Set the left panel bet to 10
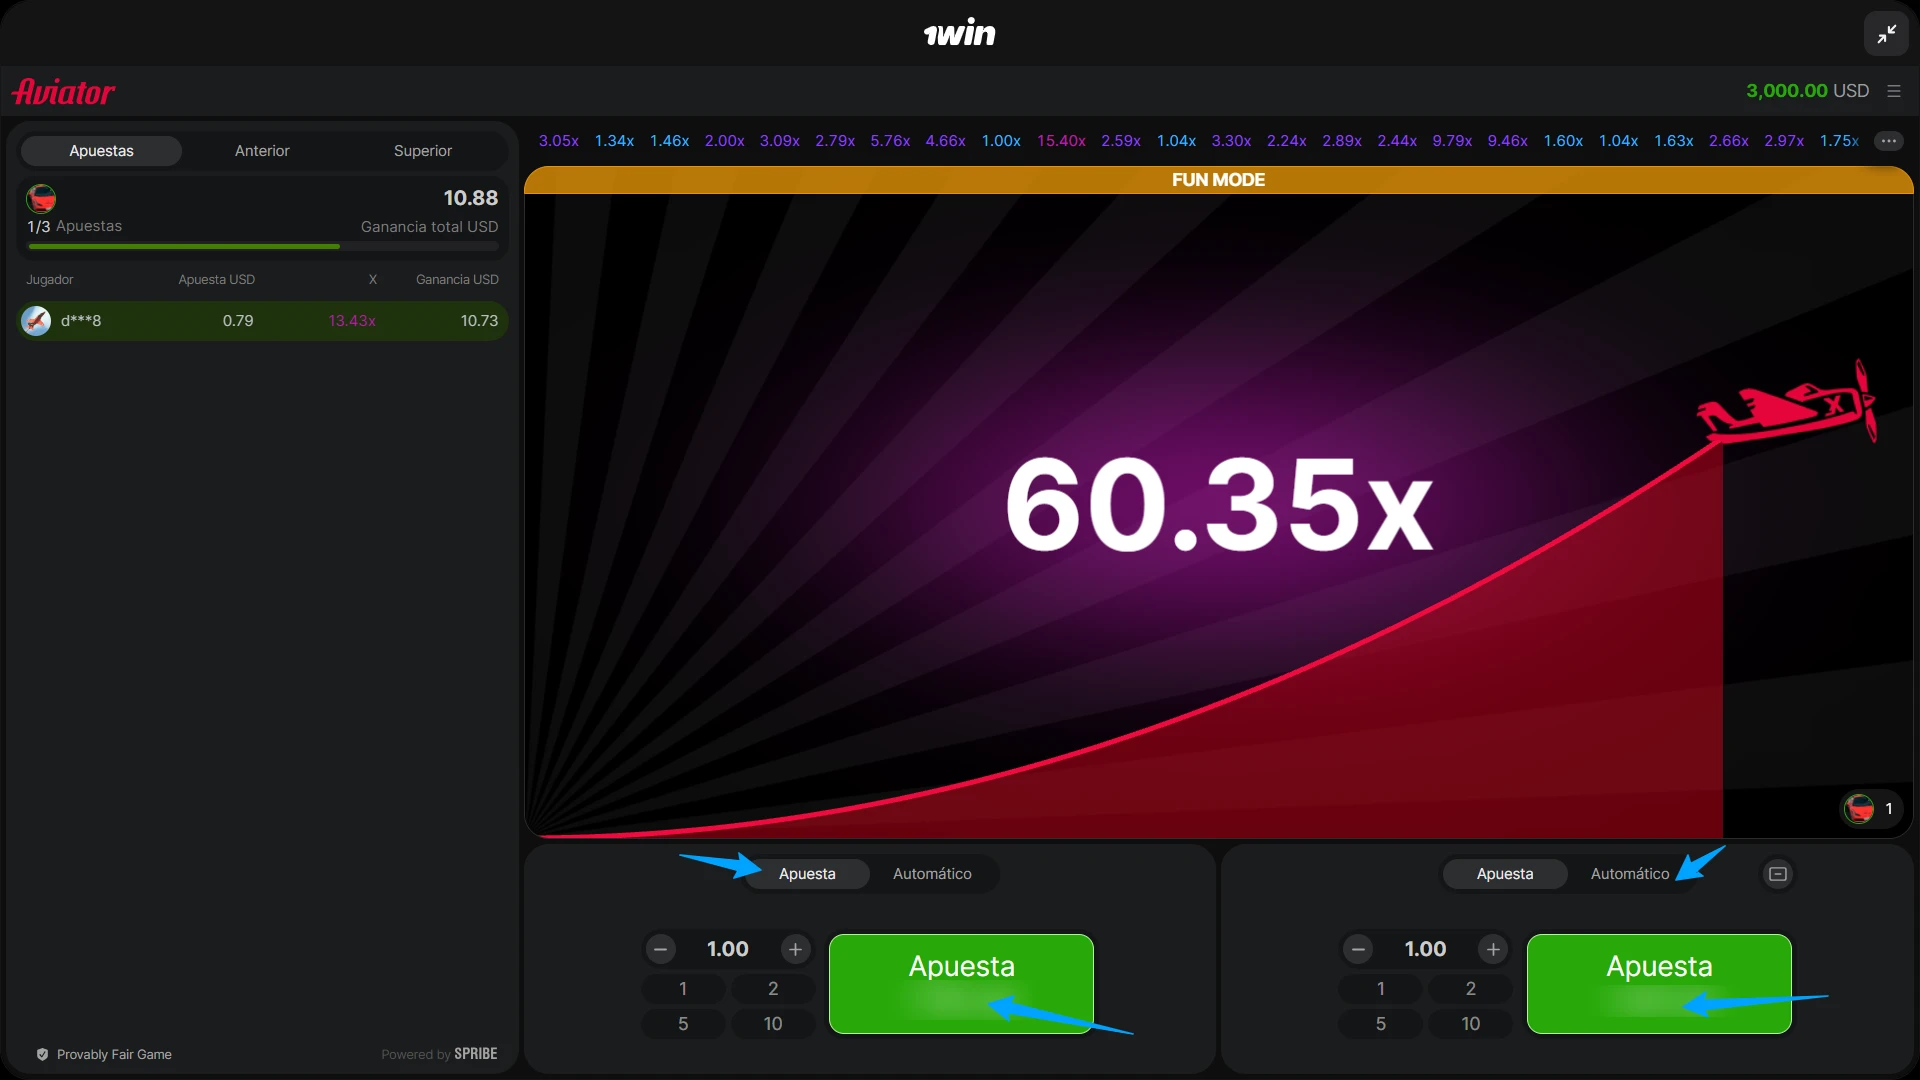The height and width of the screenshot is (1080, 1920). 773,1024
